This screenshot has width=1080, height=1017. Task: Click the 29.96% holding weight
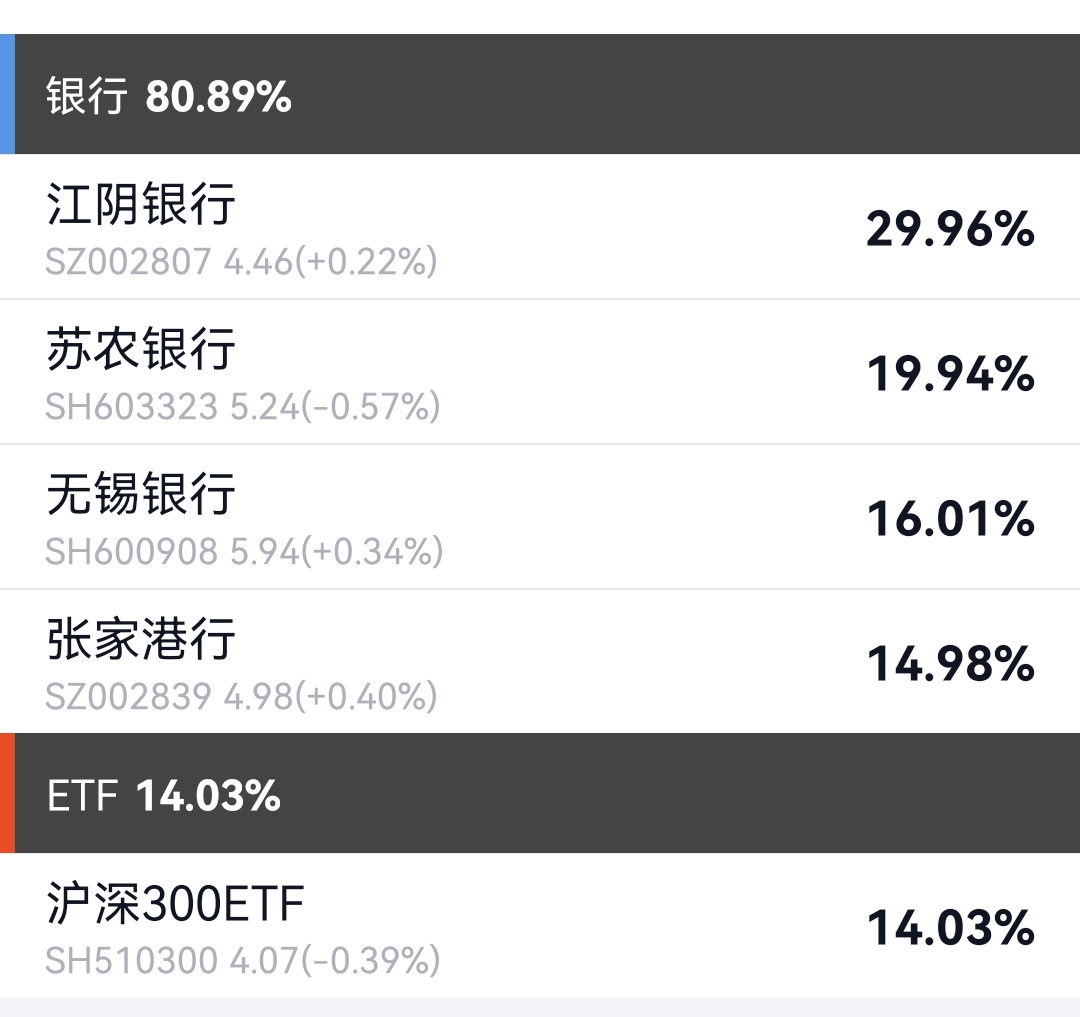950,230
